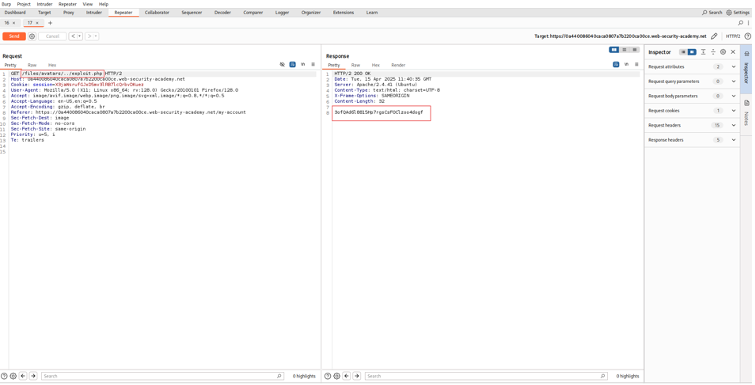Image resolution: width=755 pixels, height=385 pixels.
Task: Open response search settings gear
Action: coord(337,376)
